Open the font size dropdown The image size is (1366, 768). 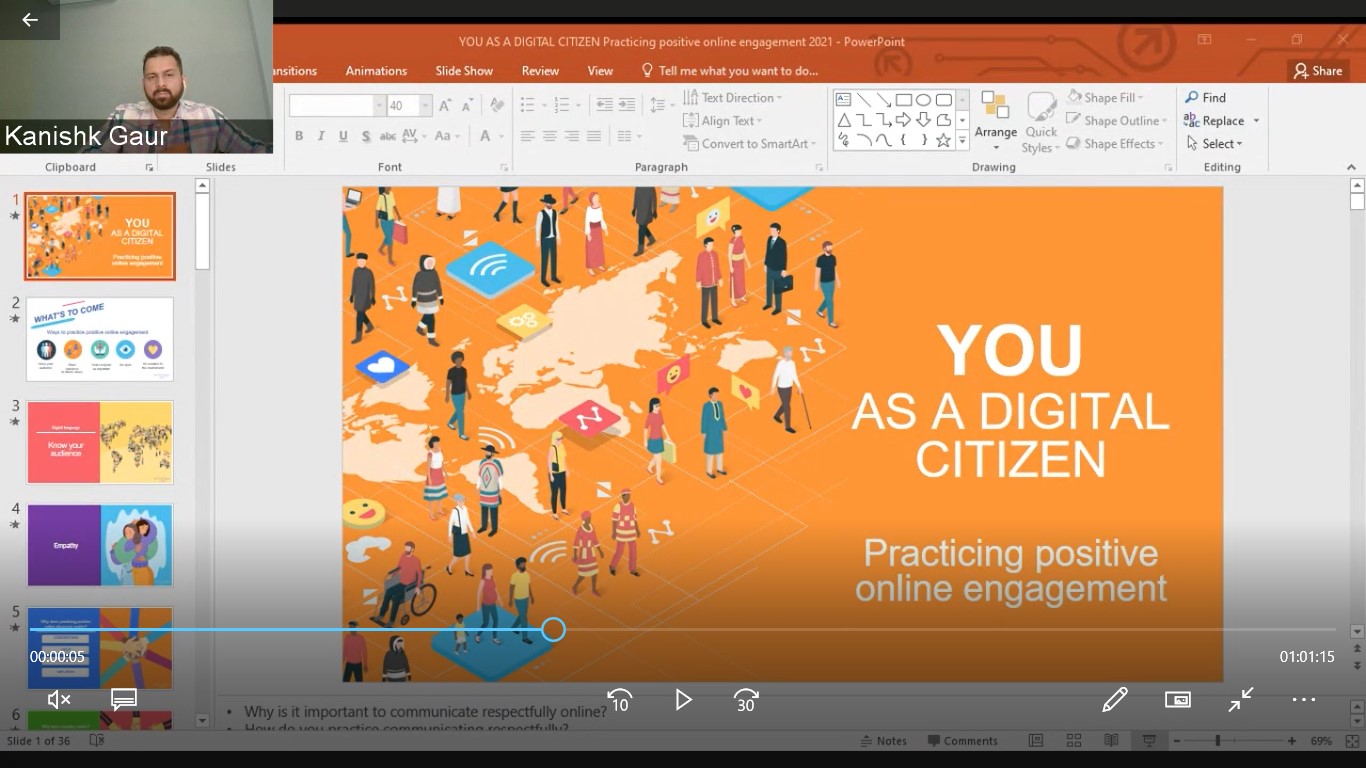(x=426, y=106)
